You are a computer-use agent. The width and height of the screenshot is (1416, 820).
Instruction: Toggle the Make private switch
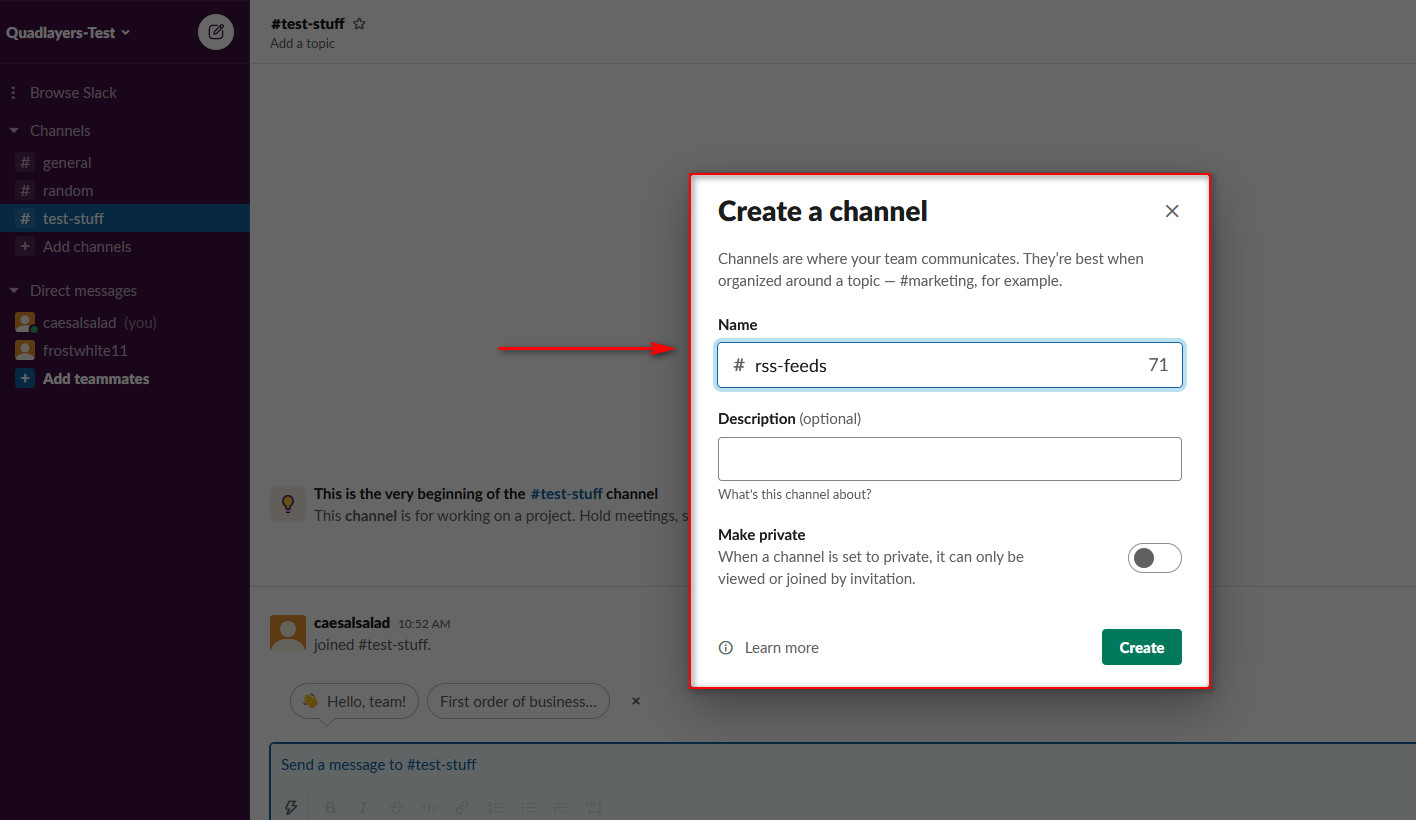tap(1154, 558)
